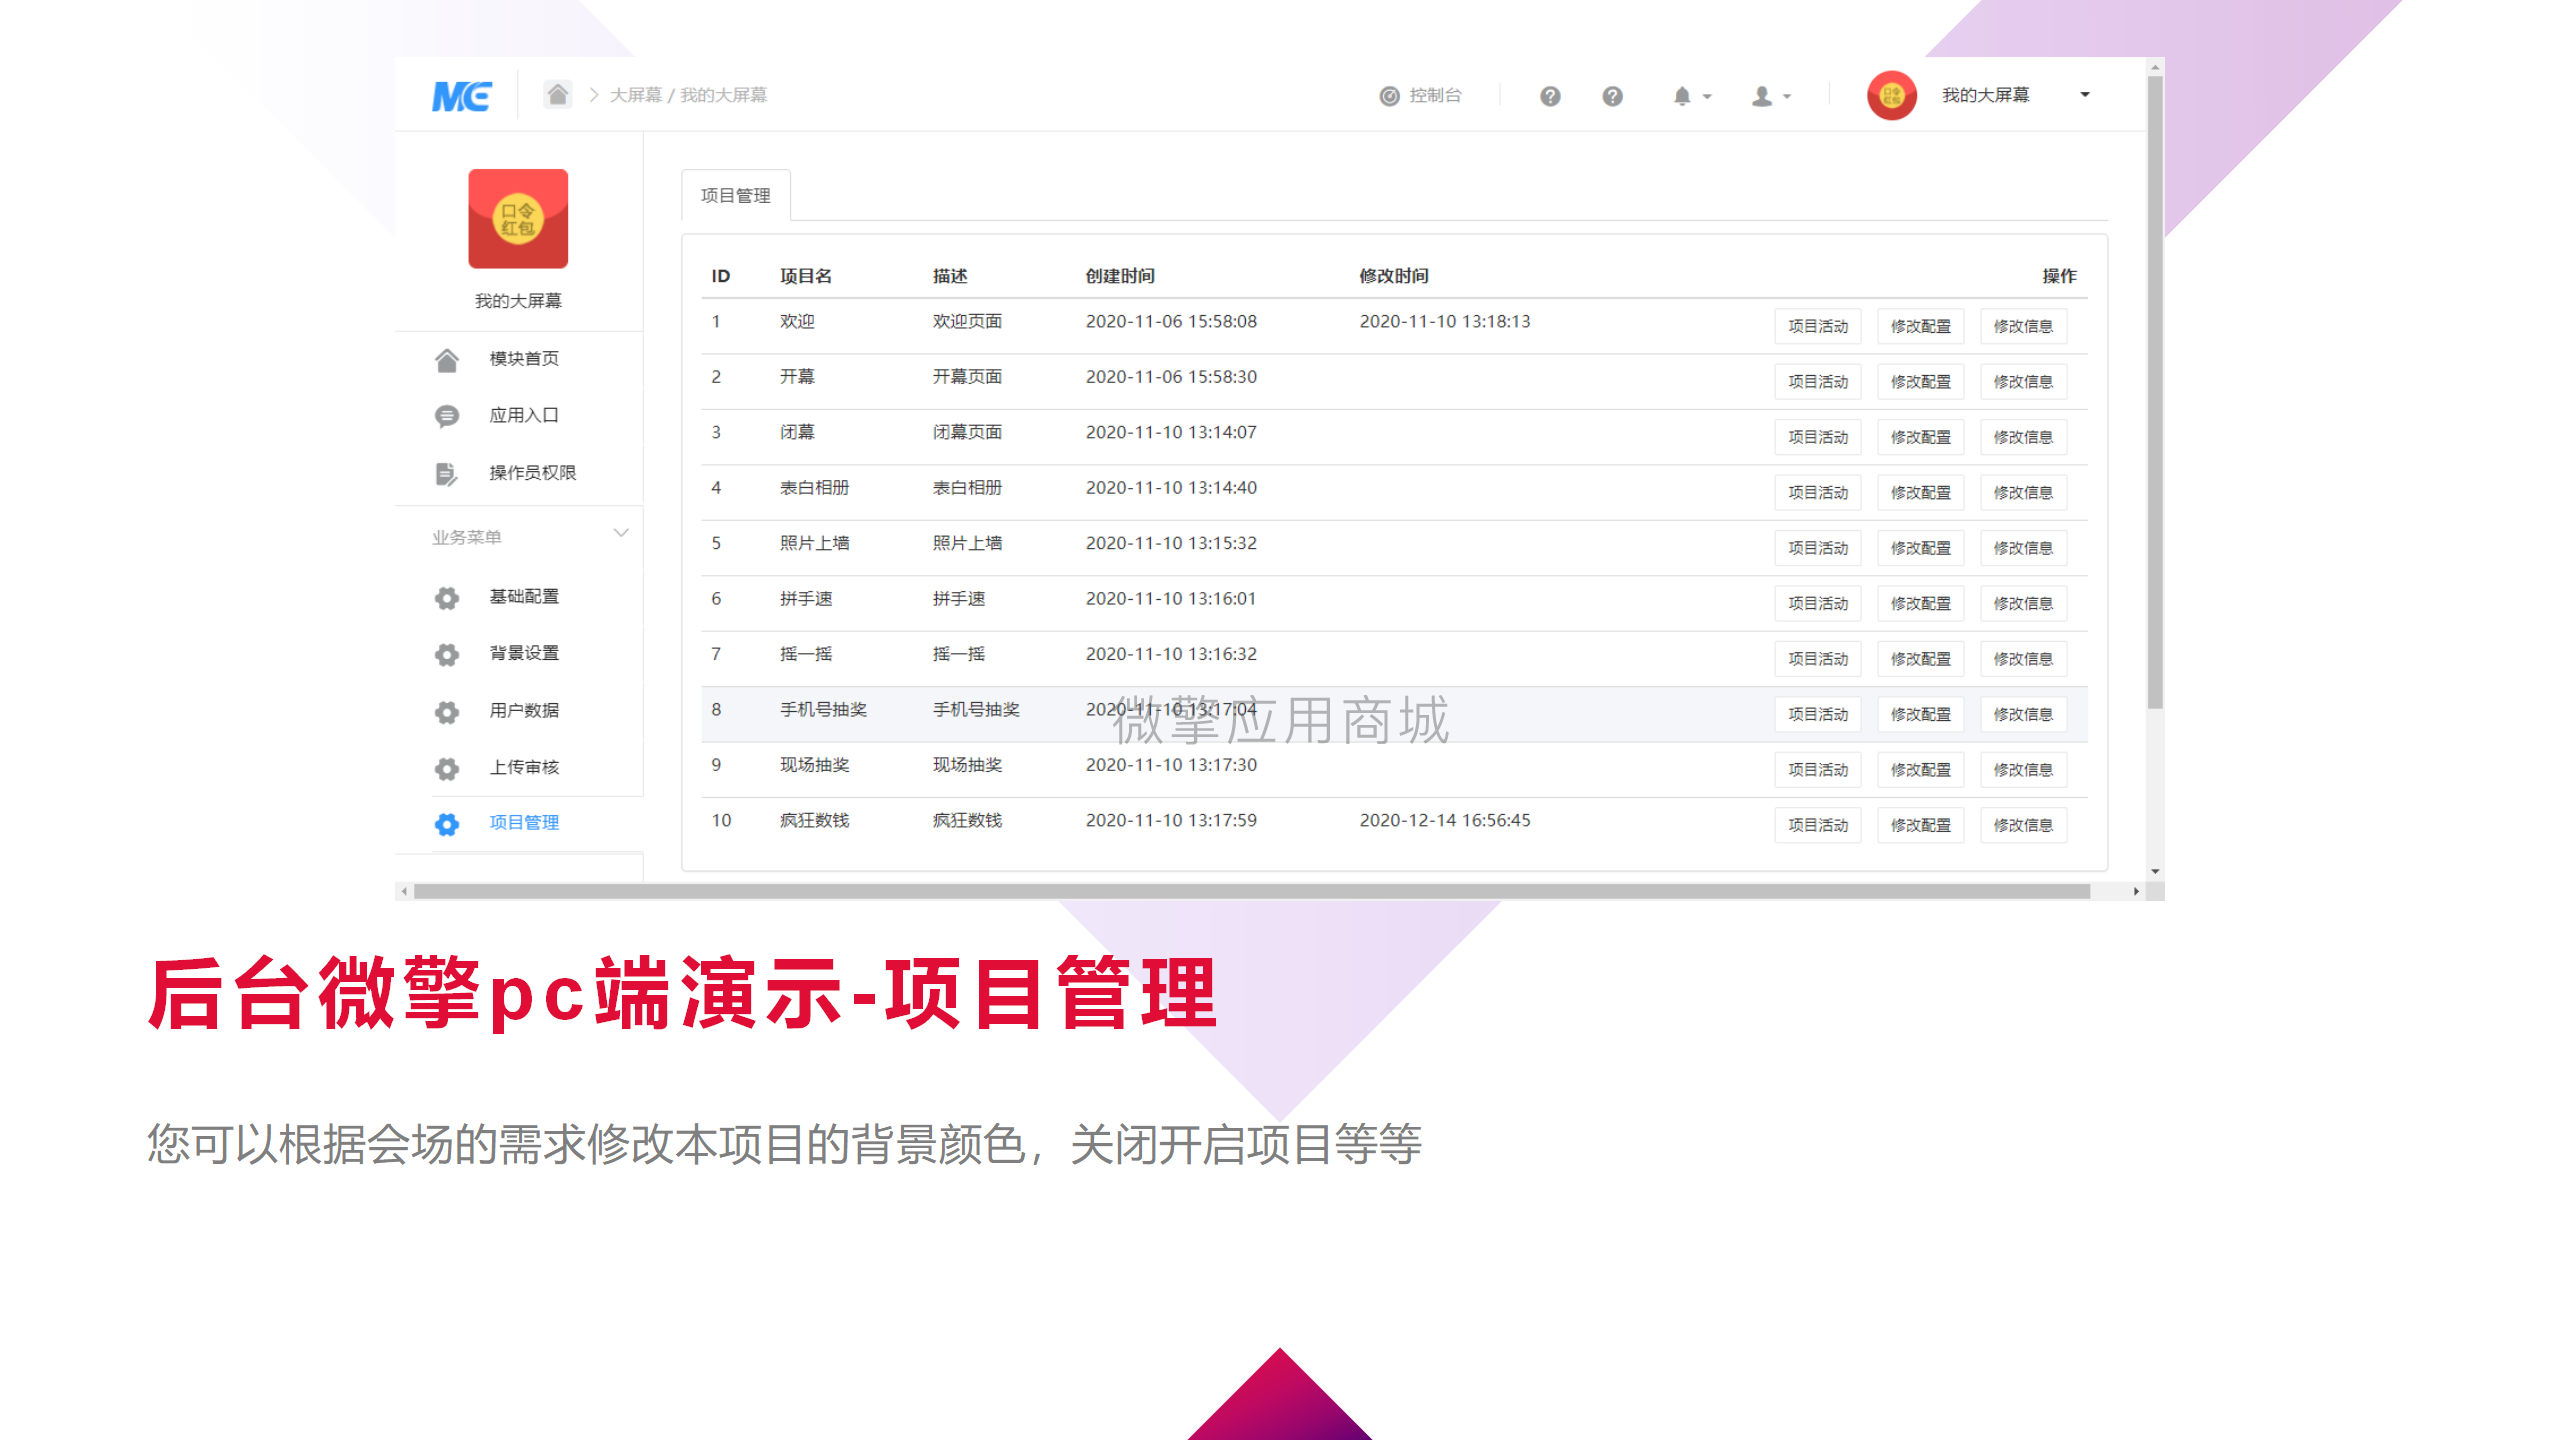Click 修改信息 for 表白相册 row
Viewport: 2560px width, 1440px height.
click(2023, 493)
